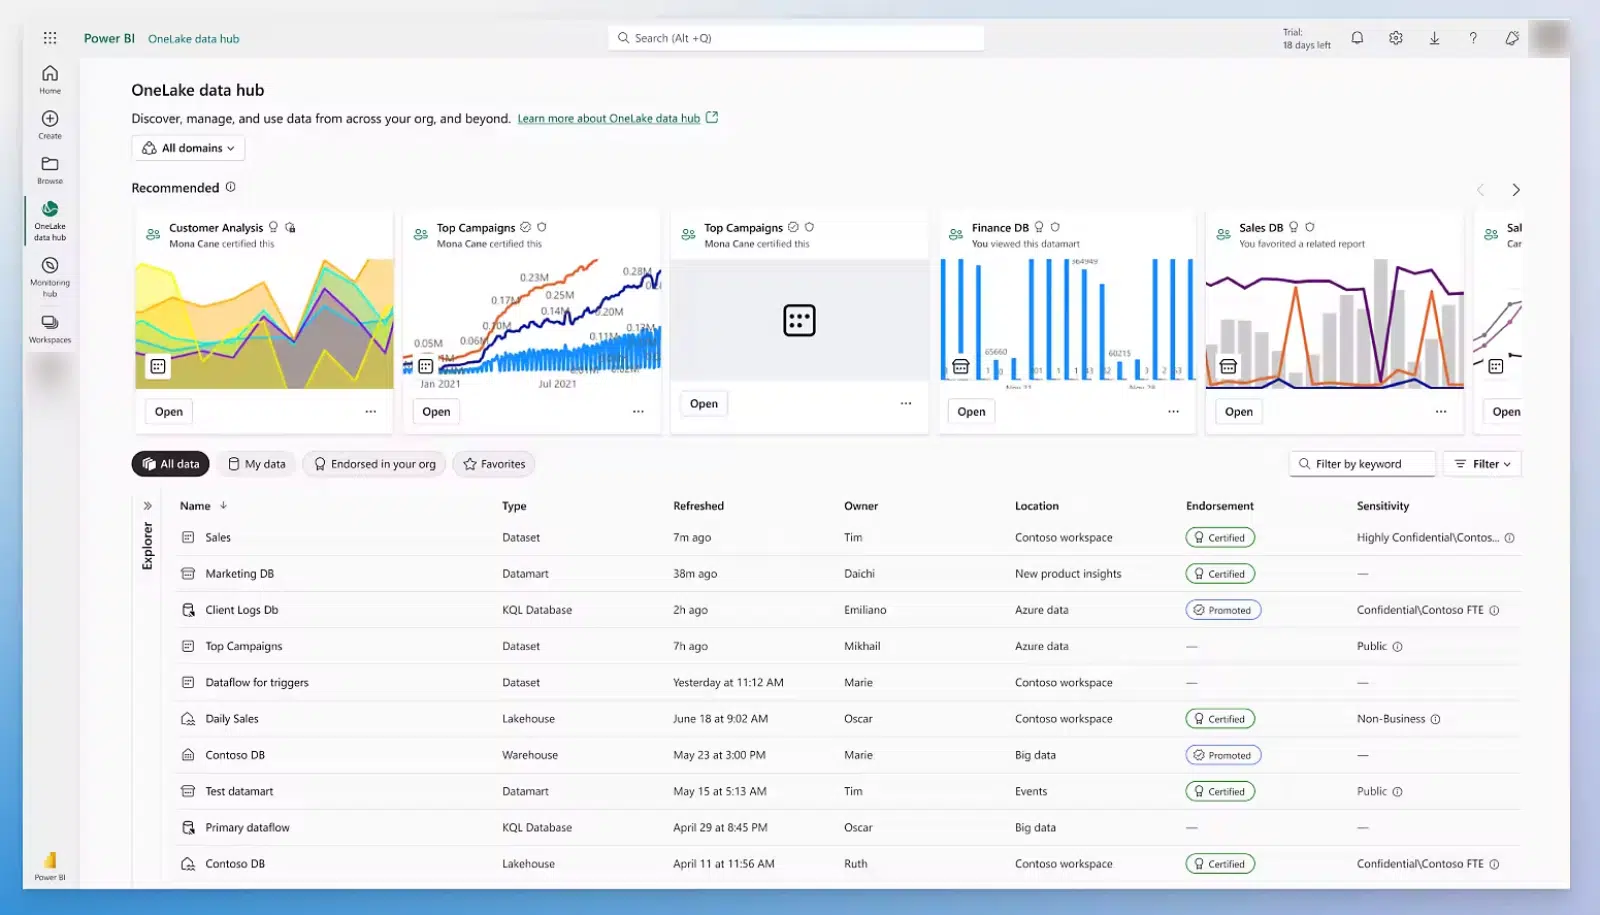The image size is (1600, 915).
Task: Click the Contoso DB warehouse icon
Action: click(x=188, y=755)
